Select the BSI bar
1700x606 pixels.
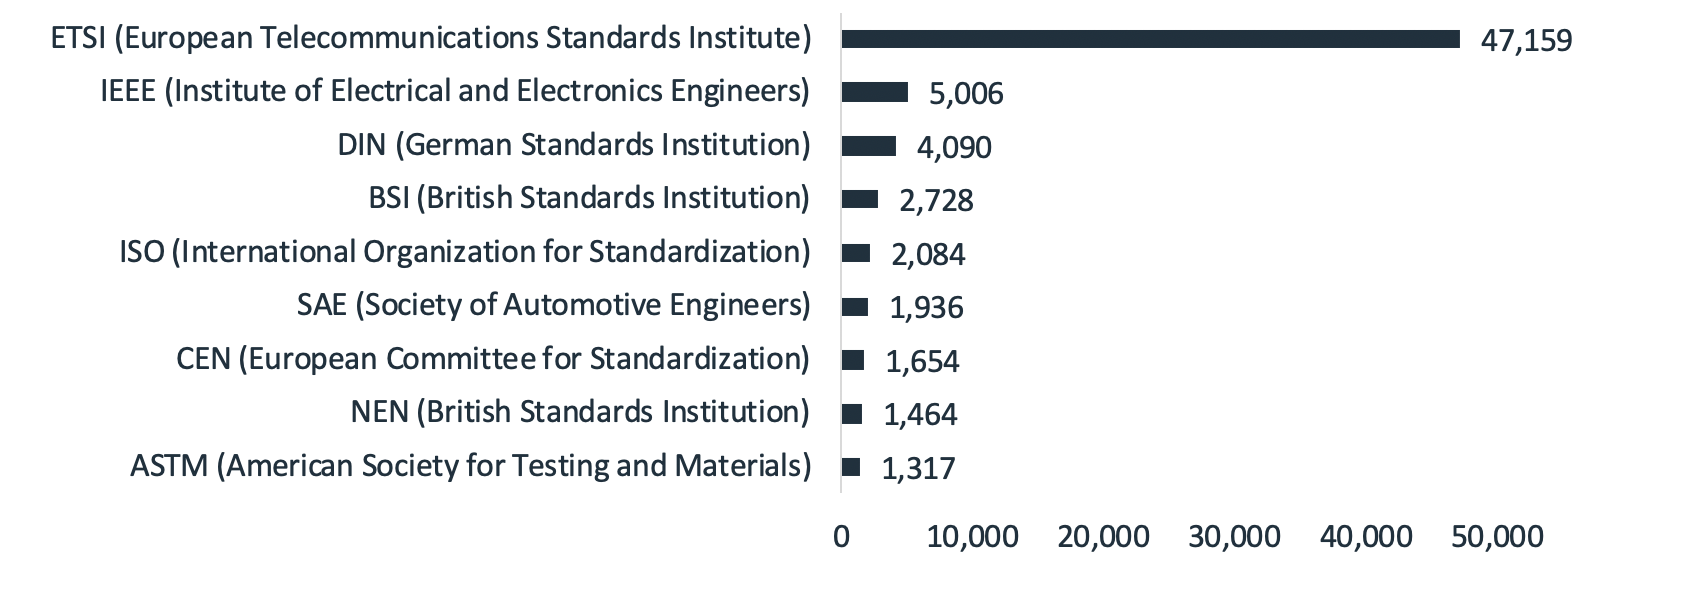click(860, 199)
